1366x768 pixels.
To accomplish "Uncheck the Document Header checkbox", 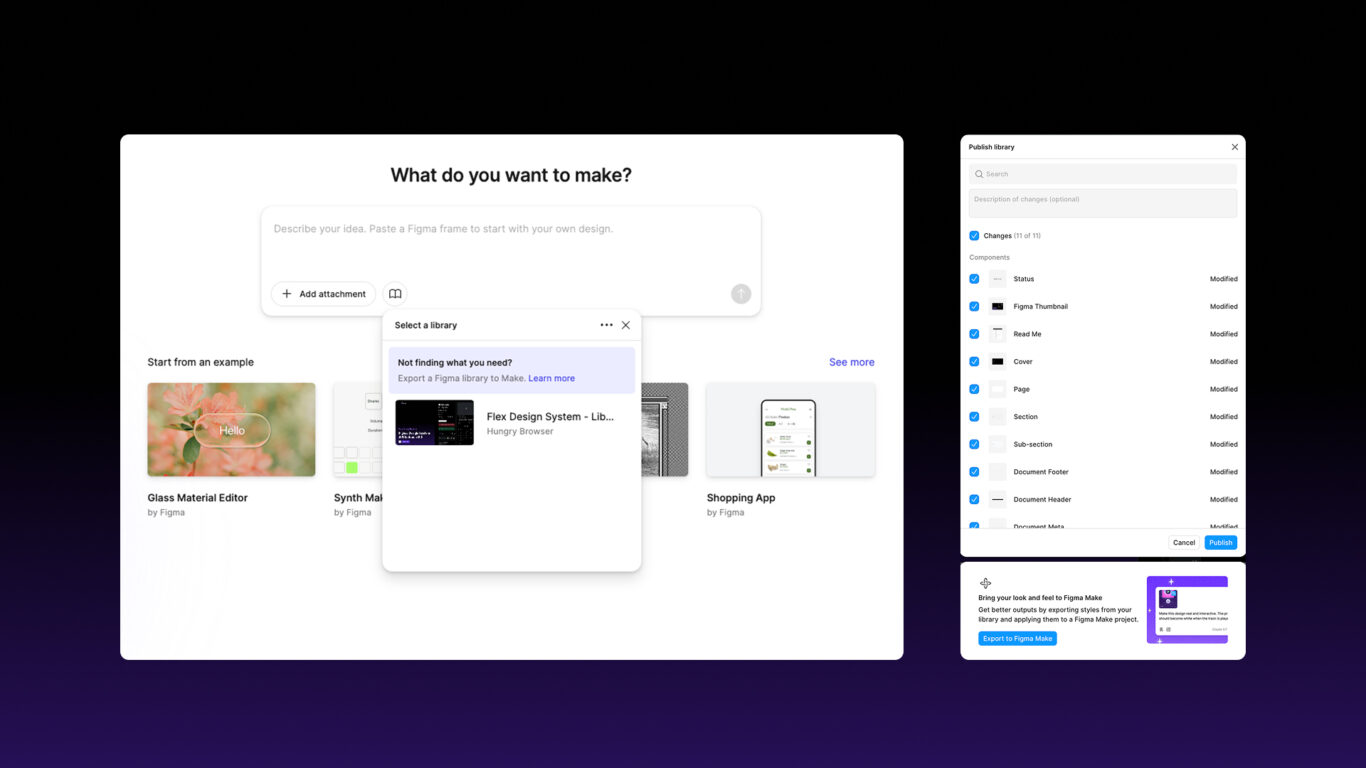I will [973, 499].
